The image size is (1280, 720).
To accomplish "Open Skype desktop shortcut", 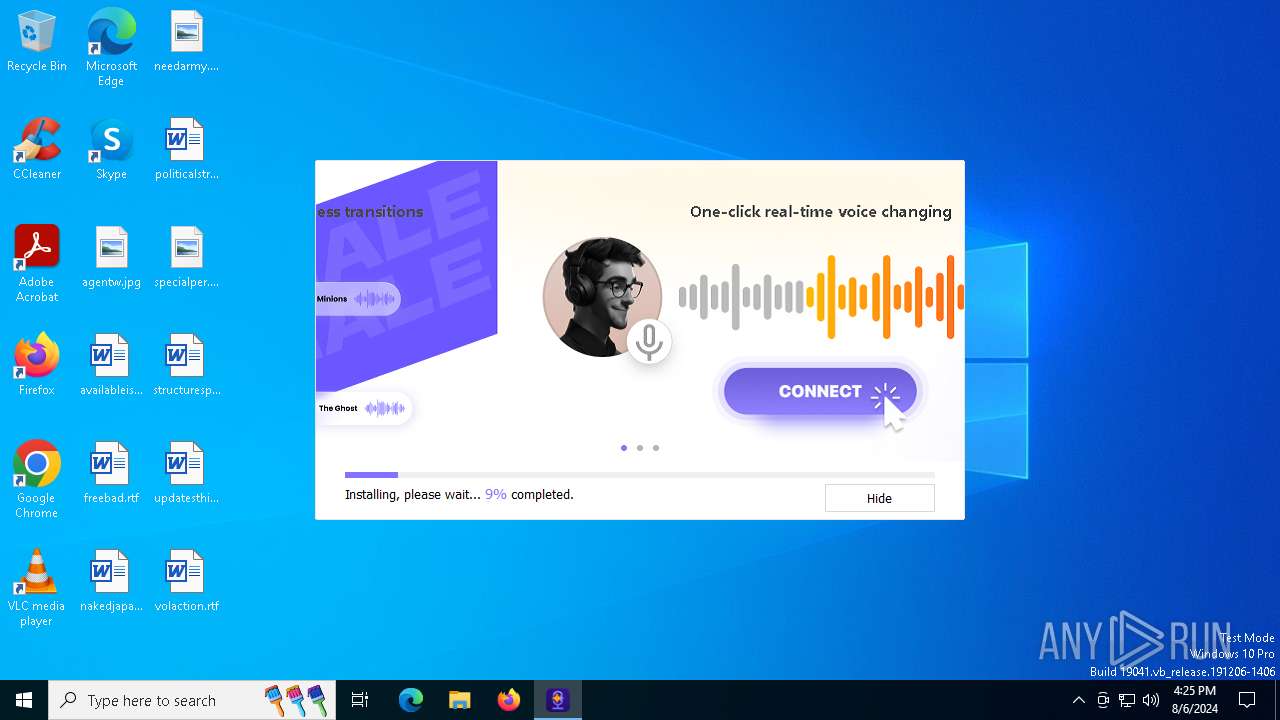I will (x=111, y=150).
